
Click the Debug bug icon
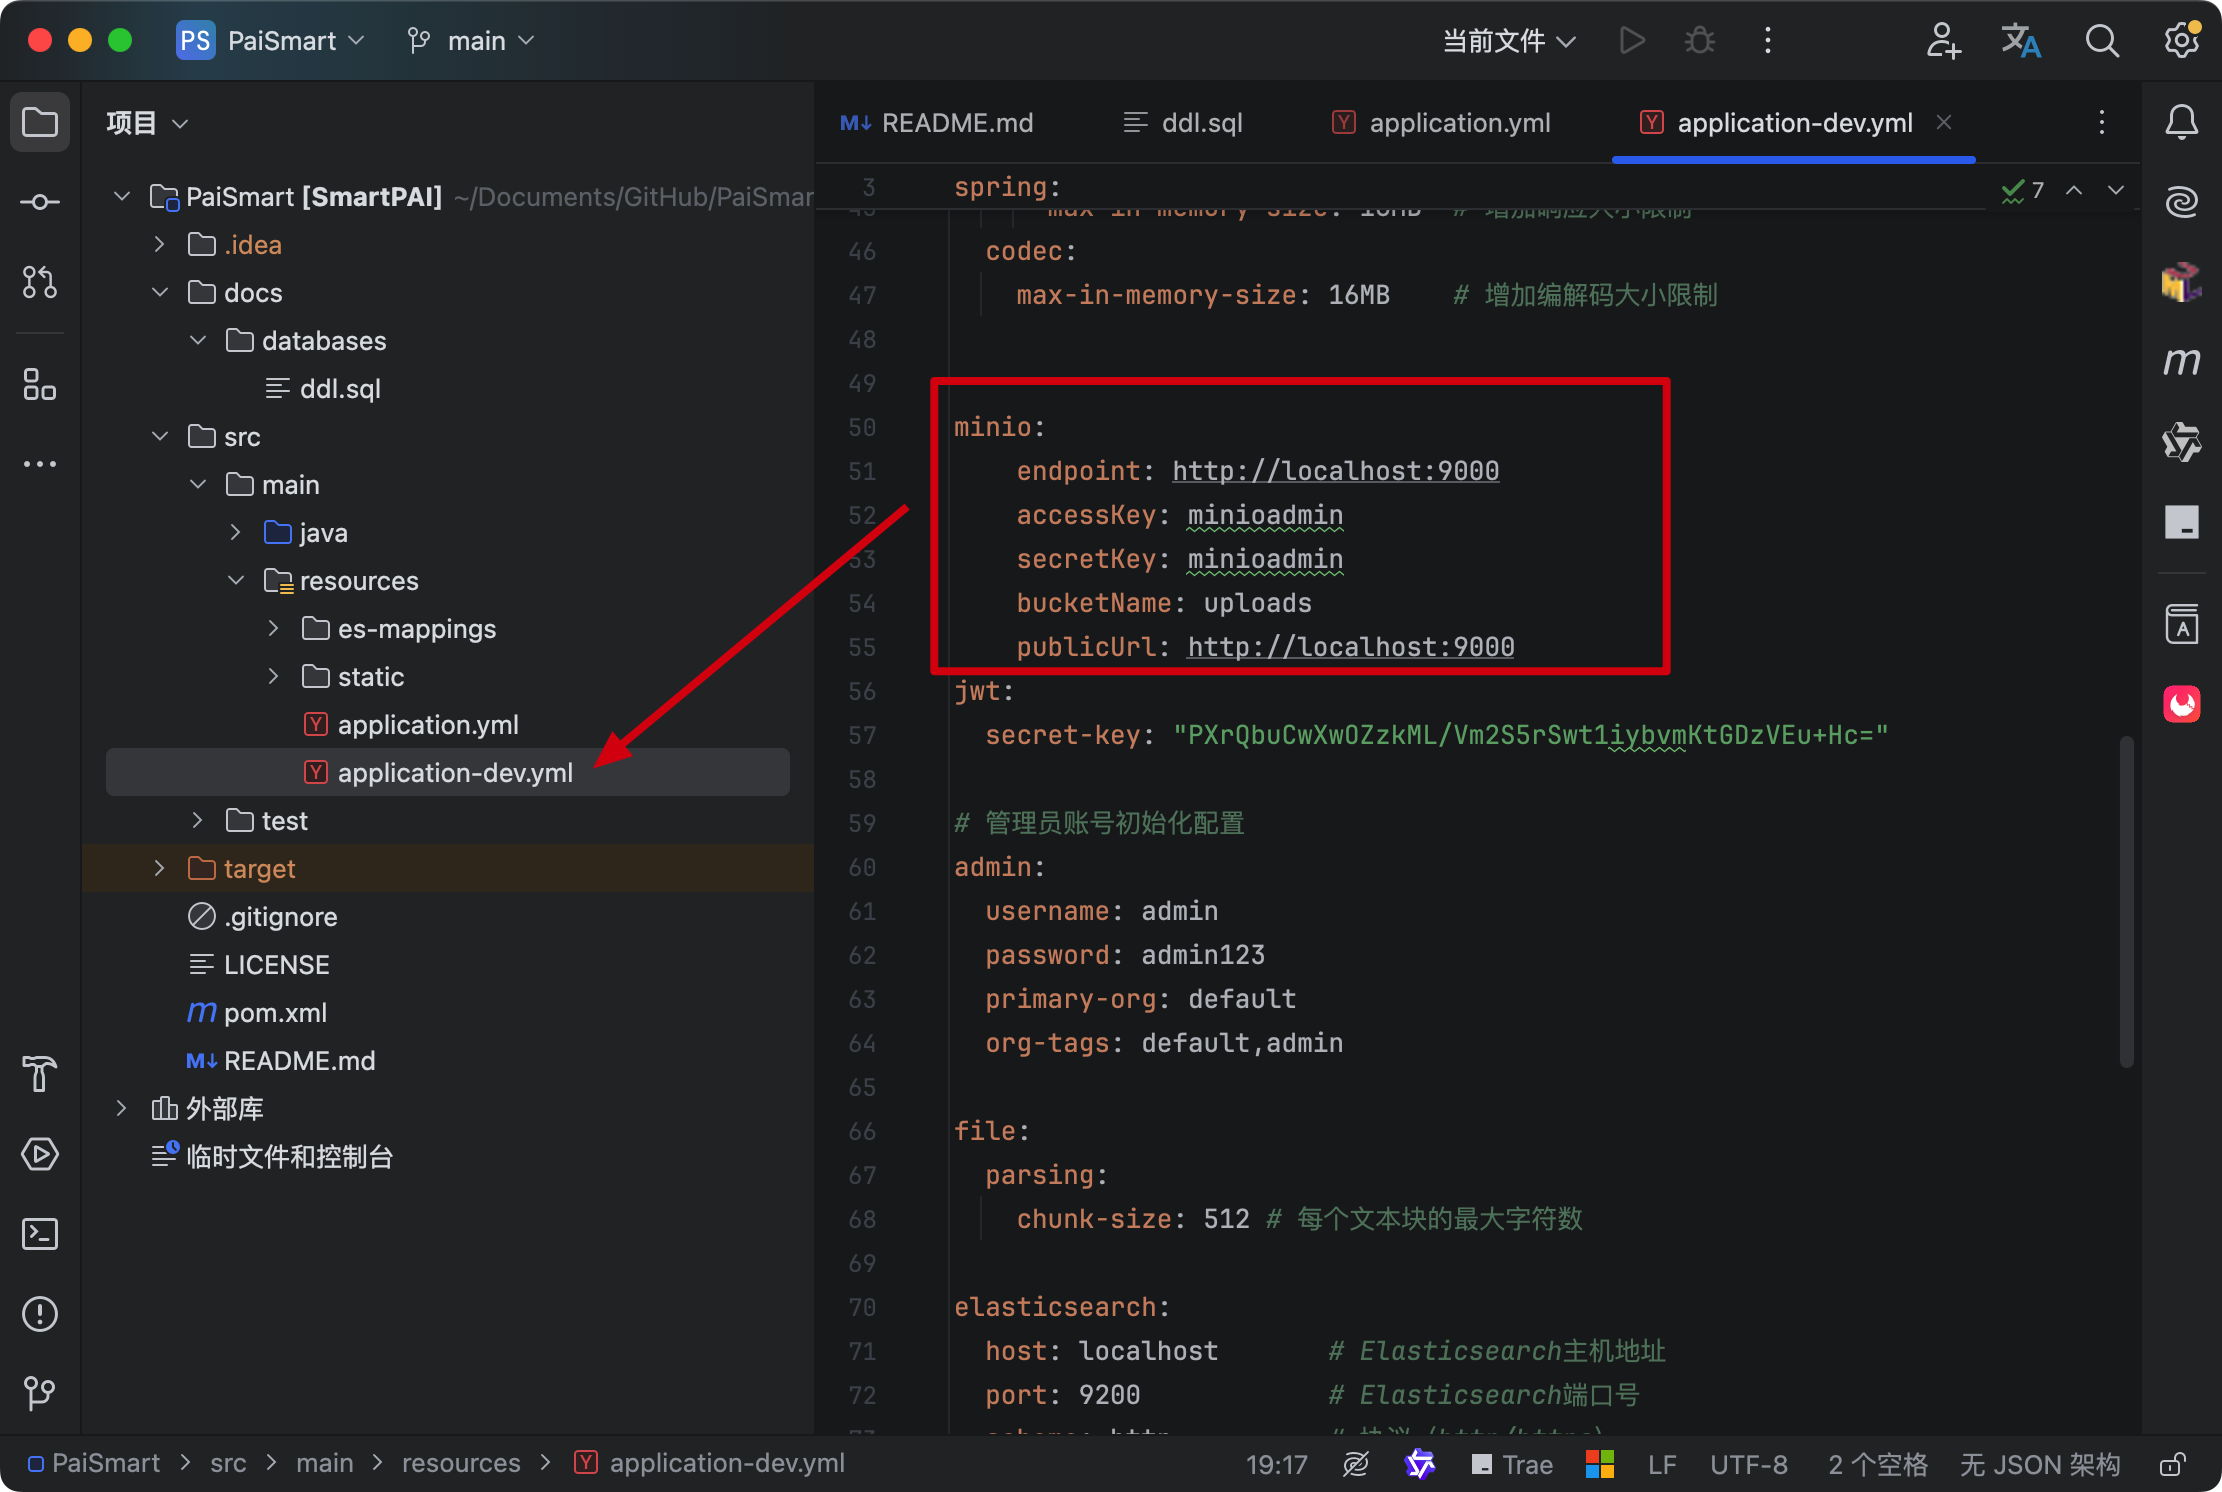tap(1699, 41)
